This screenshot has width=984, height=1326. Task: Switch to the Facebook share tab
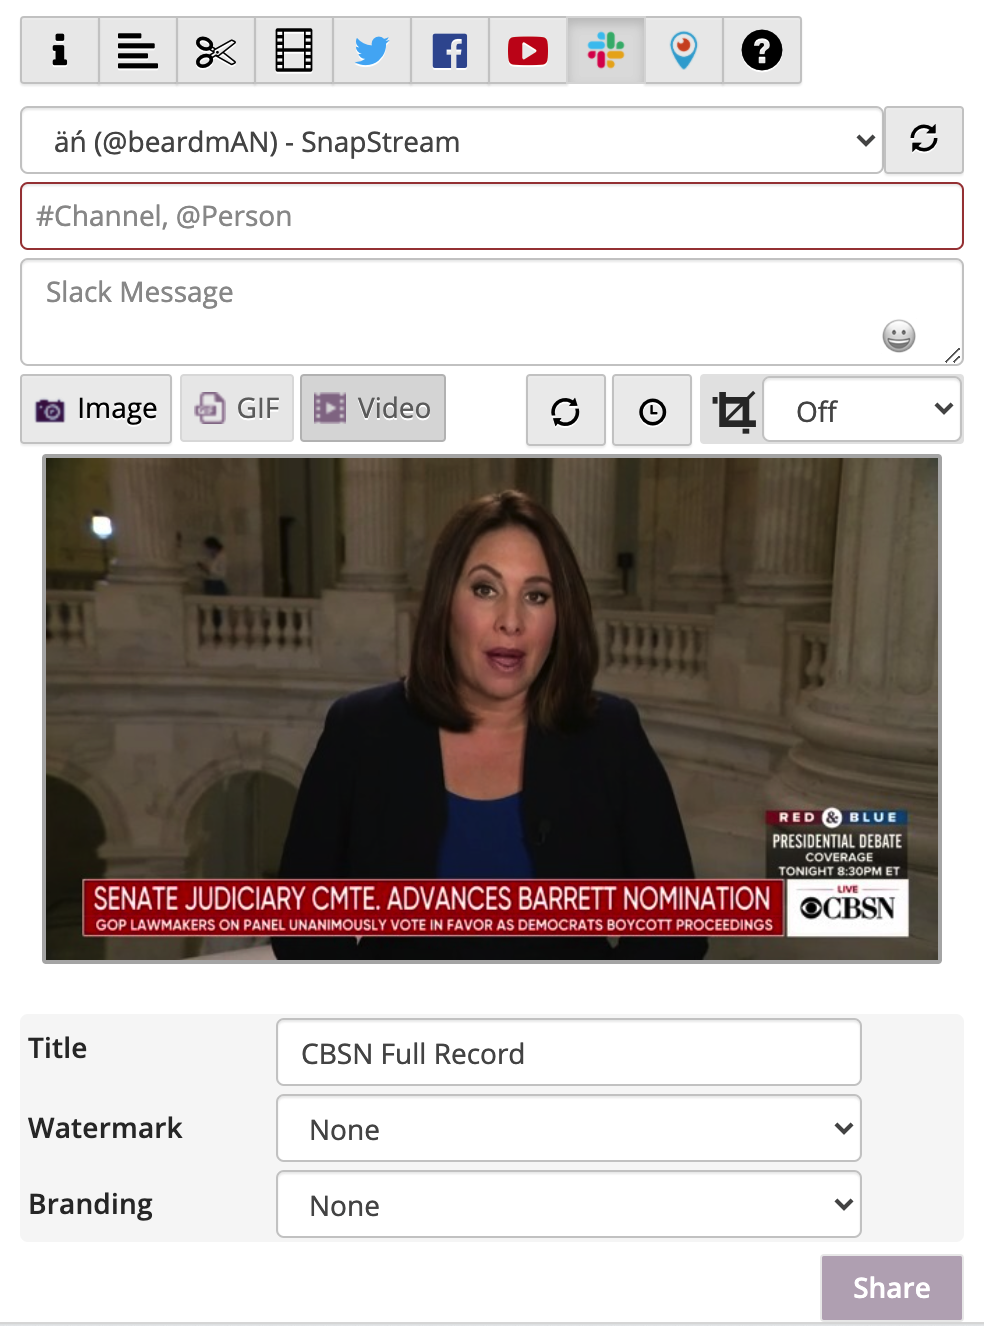(450, 50)
